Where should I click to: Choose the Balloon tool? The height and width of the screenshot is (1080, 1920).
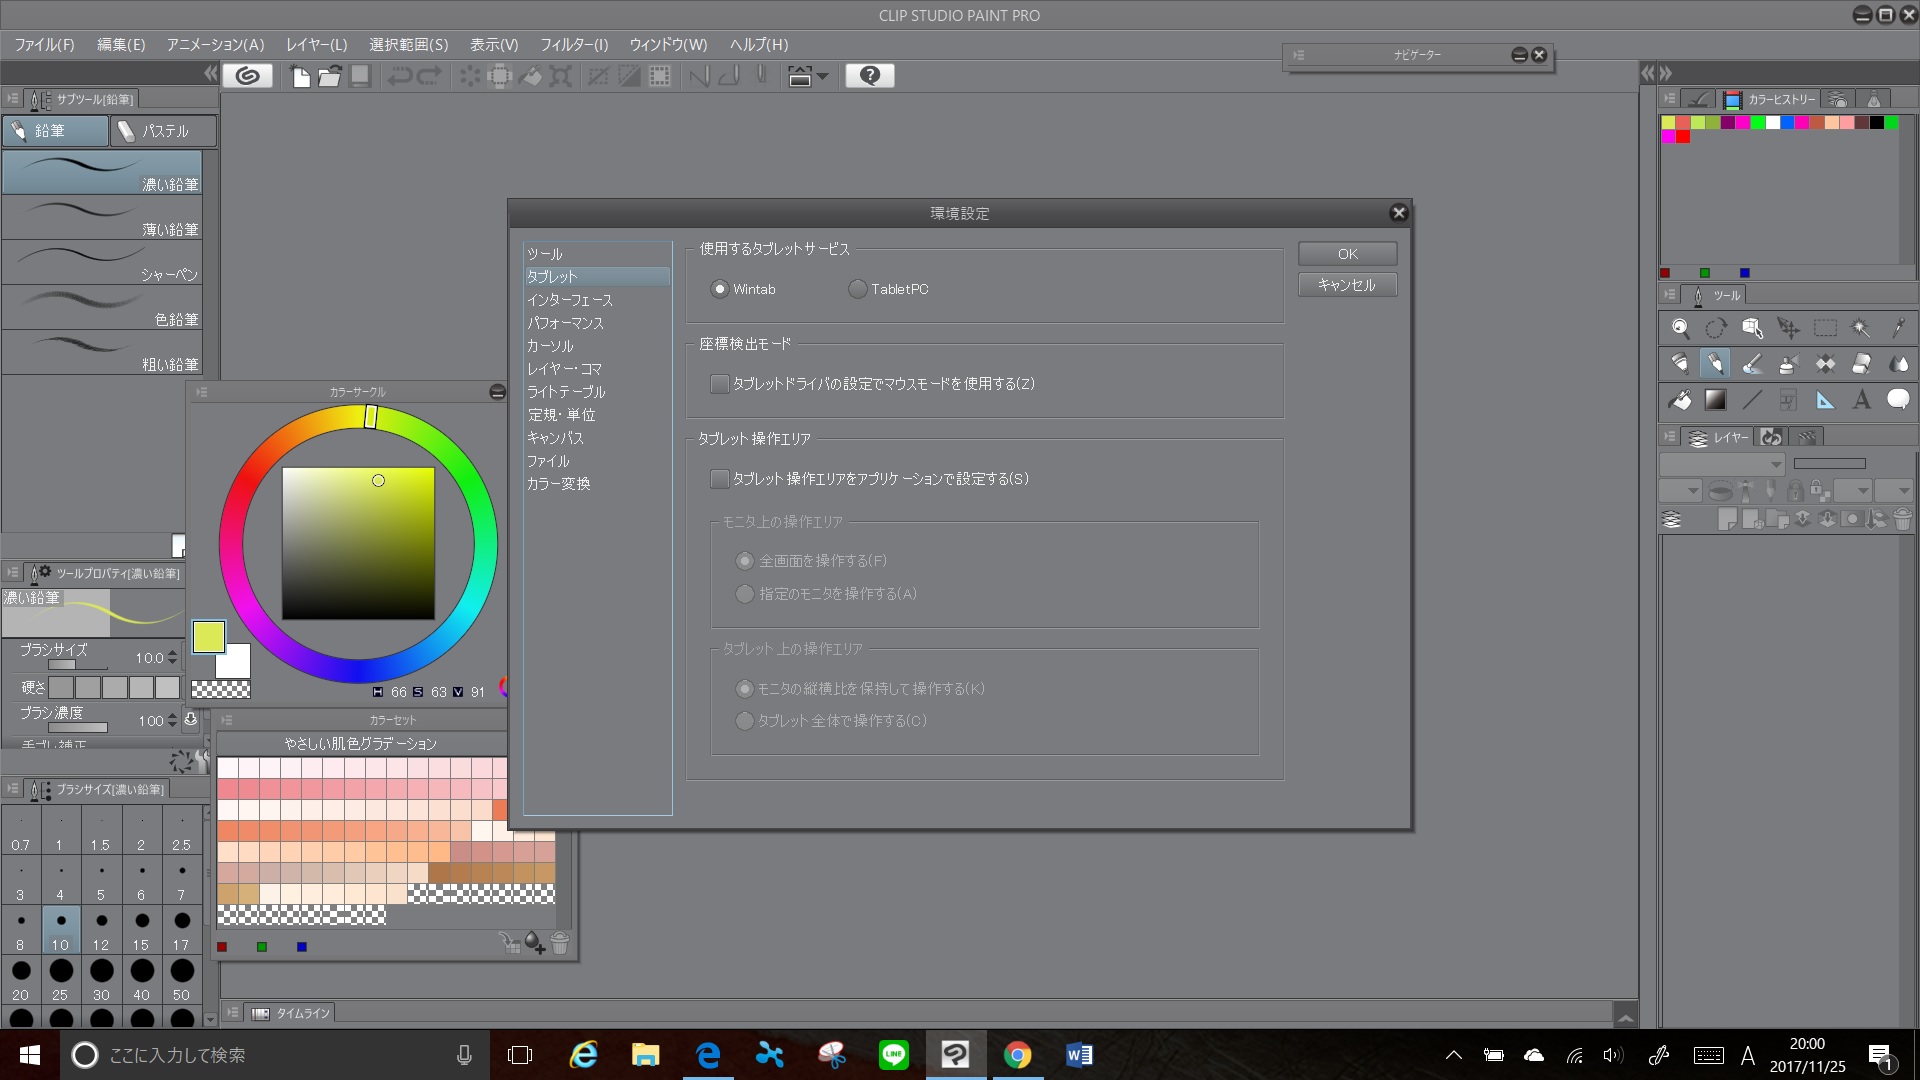tap(1898, 400)
